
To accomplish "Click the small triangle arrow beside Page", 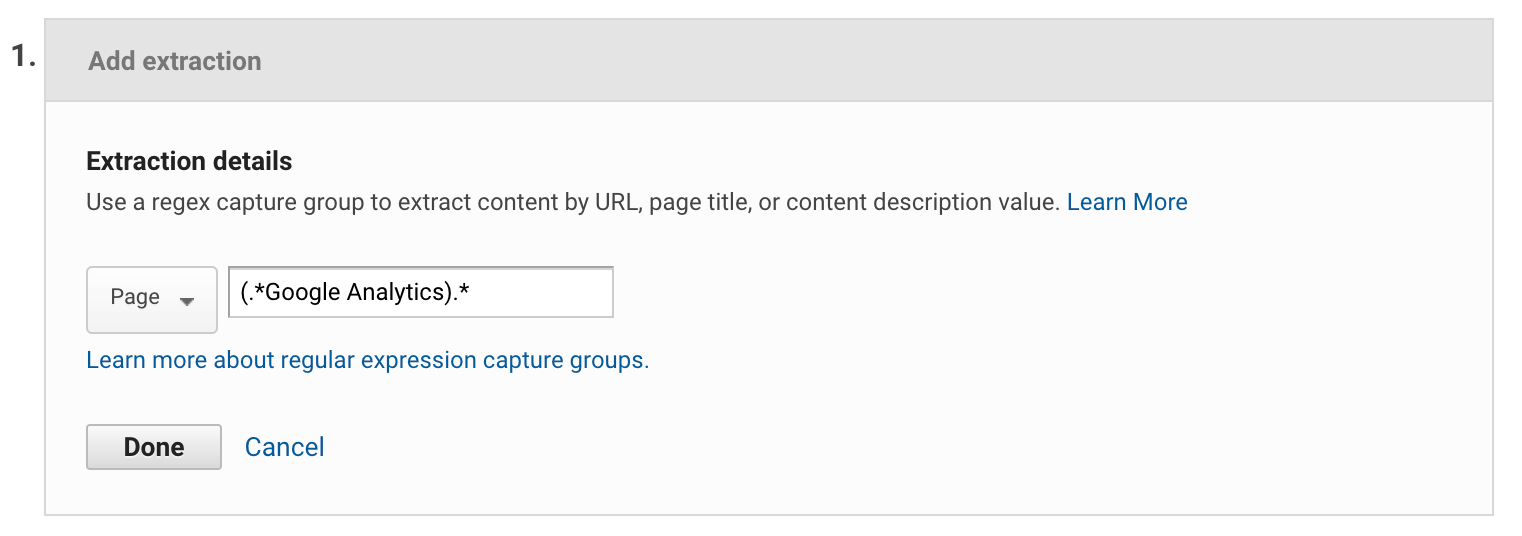I will pos(186,301).
